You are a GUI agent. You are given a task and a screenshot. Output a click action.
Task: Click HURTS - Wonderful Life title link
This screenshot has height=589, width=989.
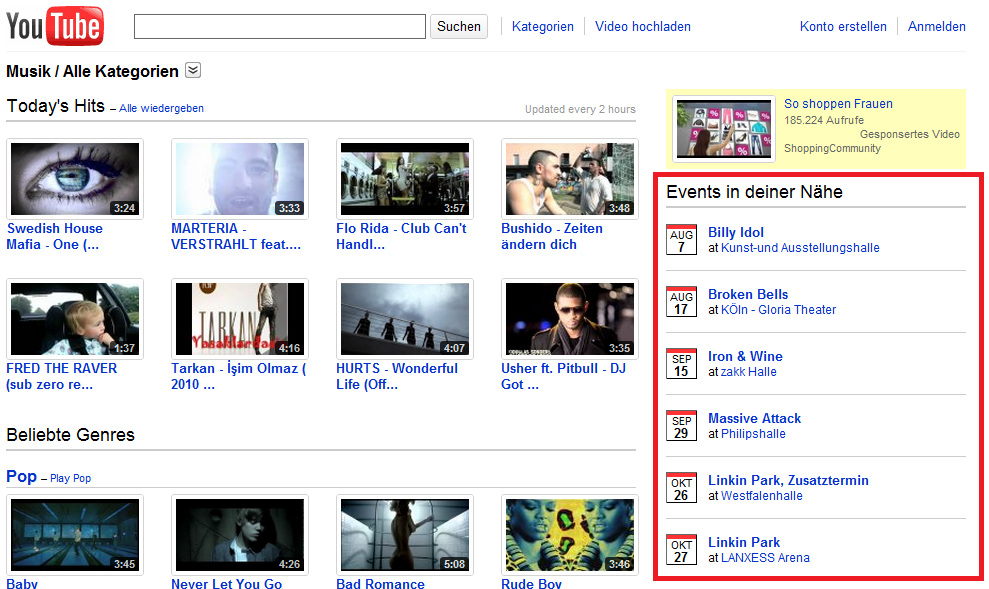pyautogui.click(x=397, y=376)
